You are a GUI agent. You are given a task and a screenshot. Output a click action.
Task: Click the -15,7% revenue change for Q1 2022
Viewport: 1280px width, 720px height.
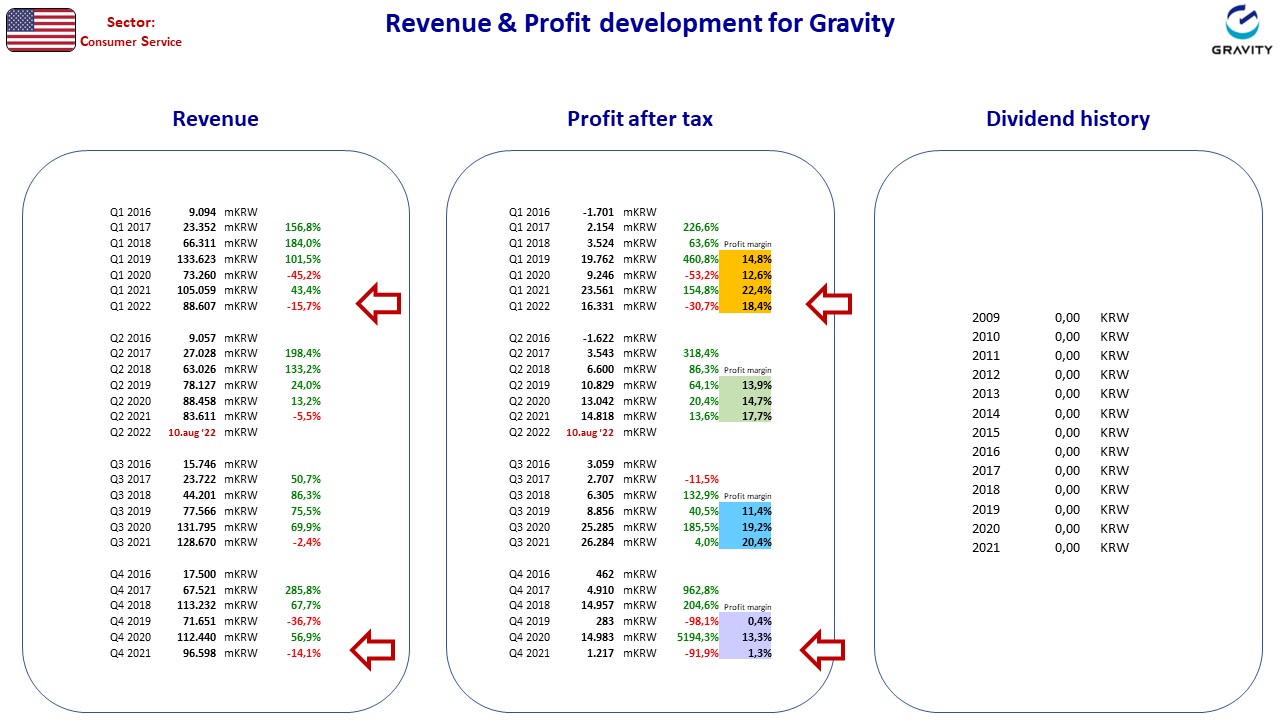point(303,306)
